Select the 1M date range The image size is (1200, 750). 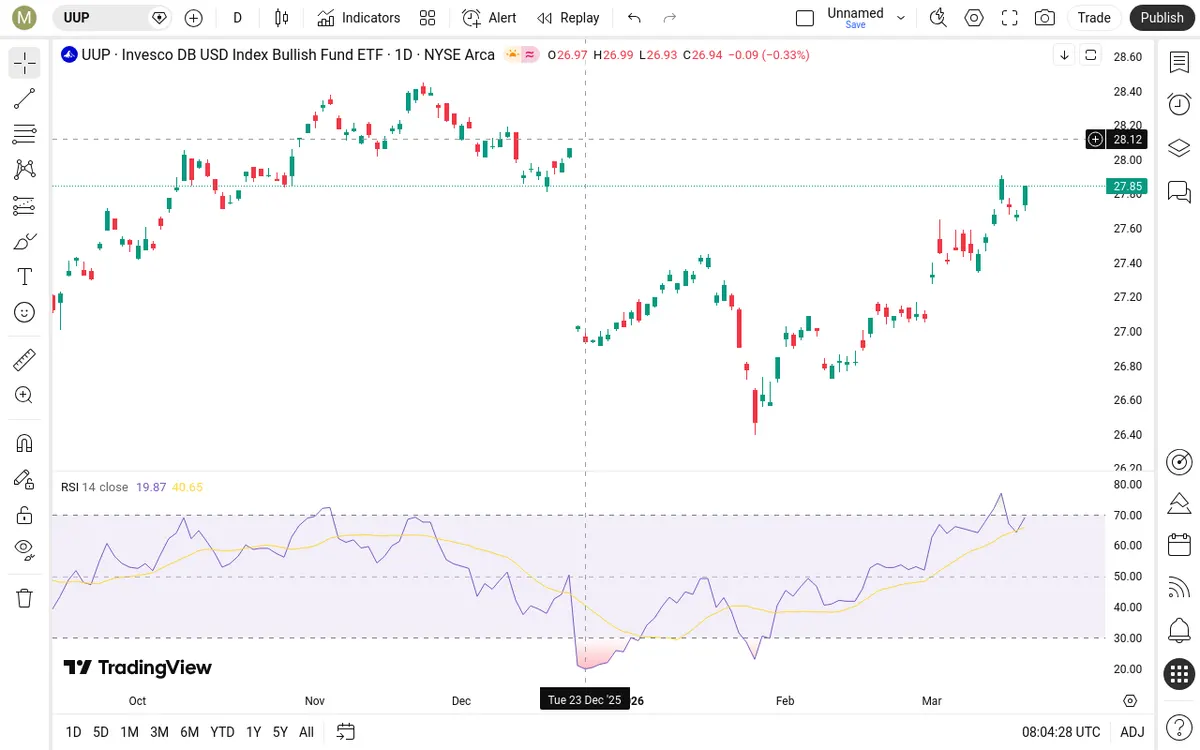pyautogui.click(x=129, y=732)
